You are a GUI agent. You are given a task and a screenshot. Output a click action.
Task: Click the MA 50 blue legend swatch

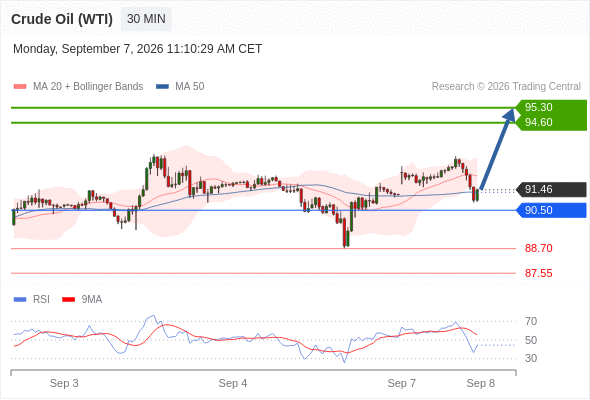162,87
